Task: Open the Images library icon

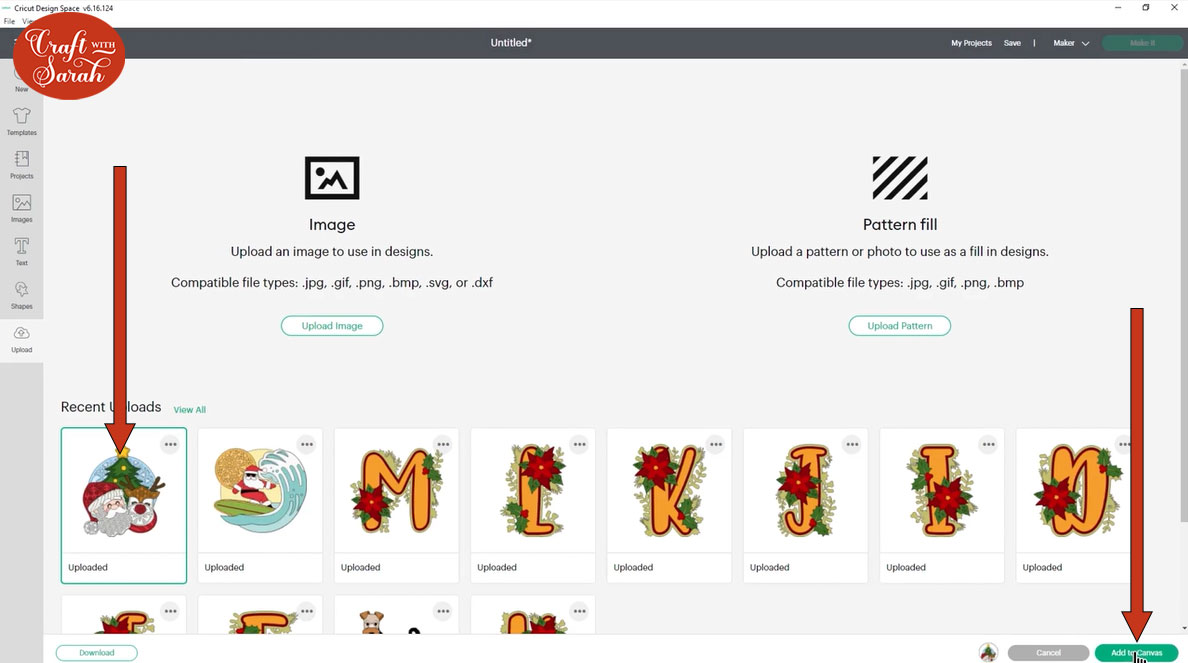Action: tap(21, 202)
